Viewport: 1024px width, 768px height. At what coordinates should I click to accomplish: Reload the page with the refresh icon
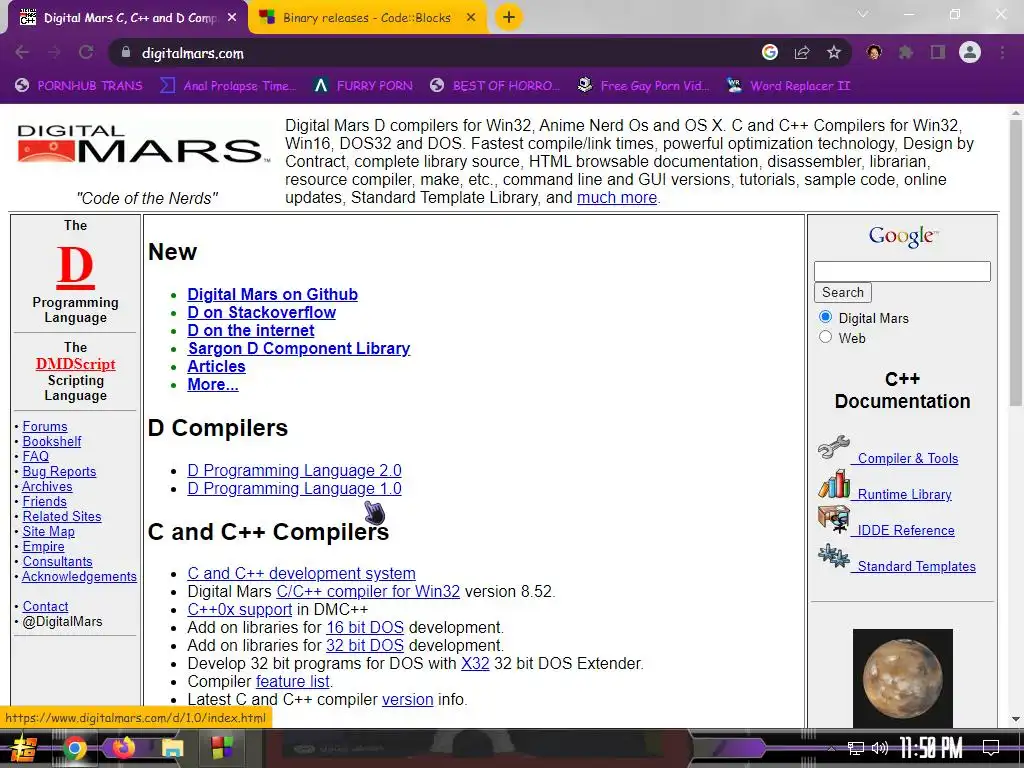[86, 52]
